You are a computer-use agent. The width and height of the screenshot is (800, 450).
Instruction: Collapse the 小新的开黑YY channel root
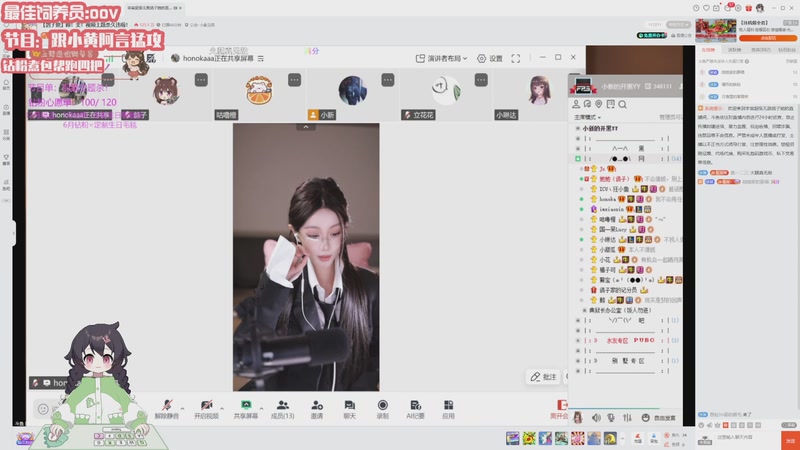coord(578,129)
